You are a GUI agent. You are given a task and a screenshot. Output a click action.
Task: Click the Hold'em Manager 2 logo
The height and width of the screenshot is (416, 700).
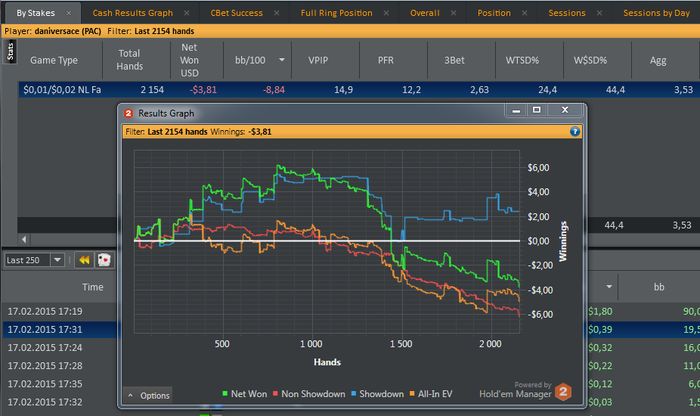pos(563,392)
